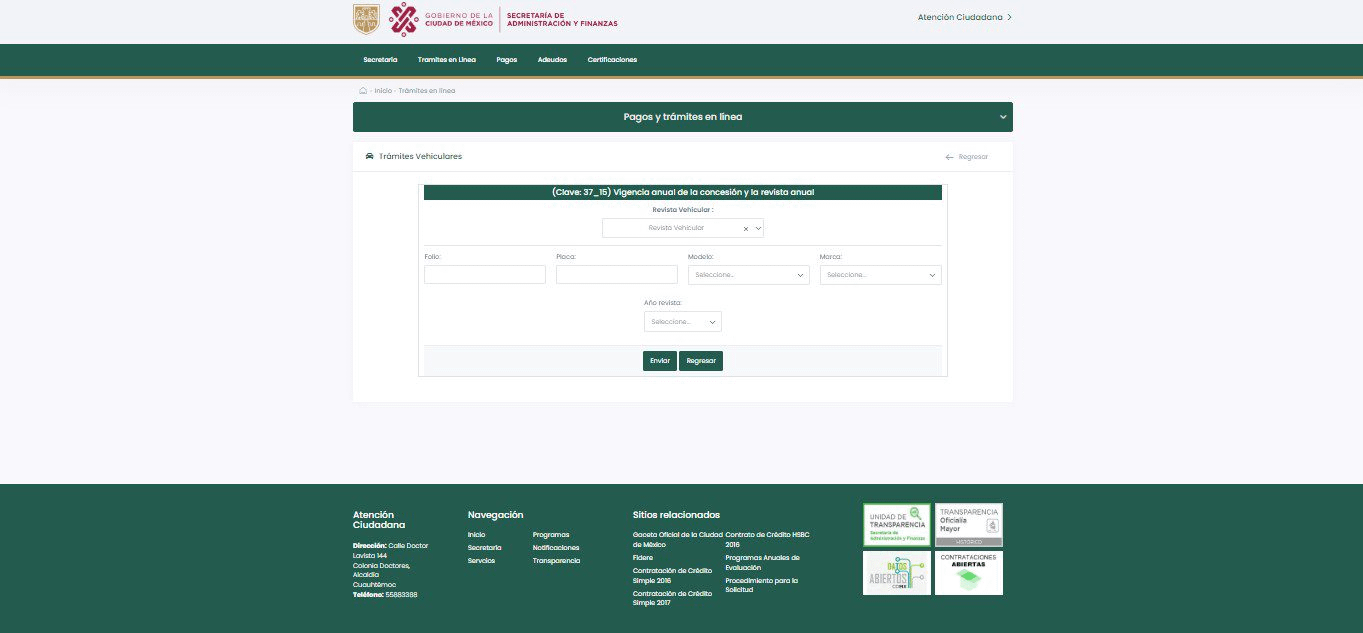1363x633 pixels.
Task: Open the Fidere link
Action: coord(643,558)
